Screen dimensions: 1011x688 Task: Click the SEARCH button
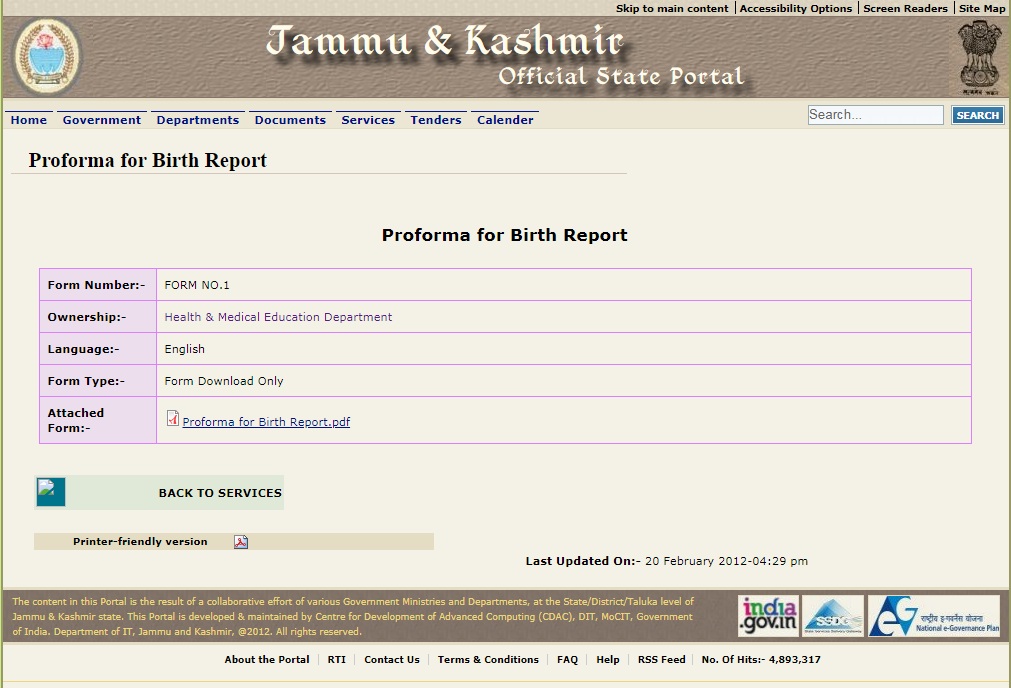(977, 114)
